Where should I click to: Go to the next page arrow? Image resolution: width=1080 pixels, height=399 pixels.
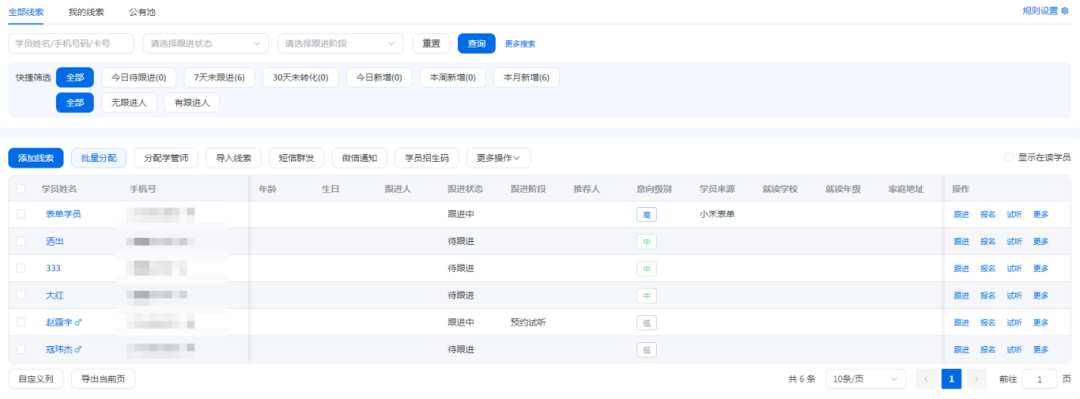pos(977,379)
